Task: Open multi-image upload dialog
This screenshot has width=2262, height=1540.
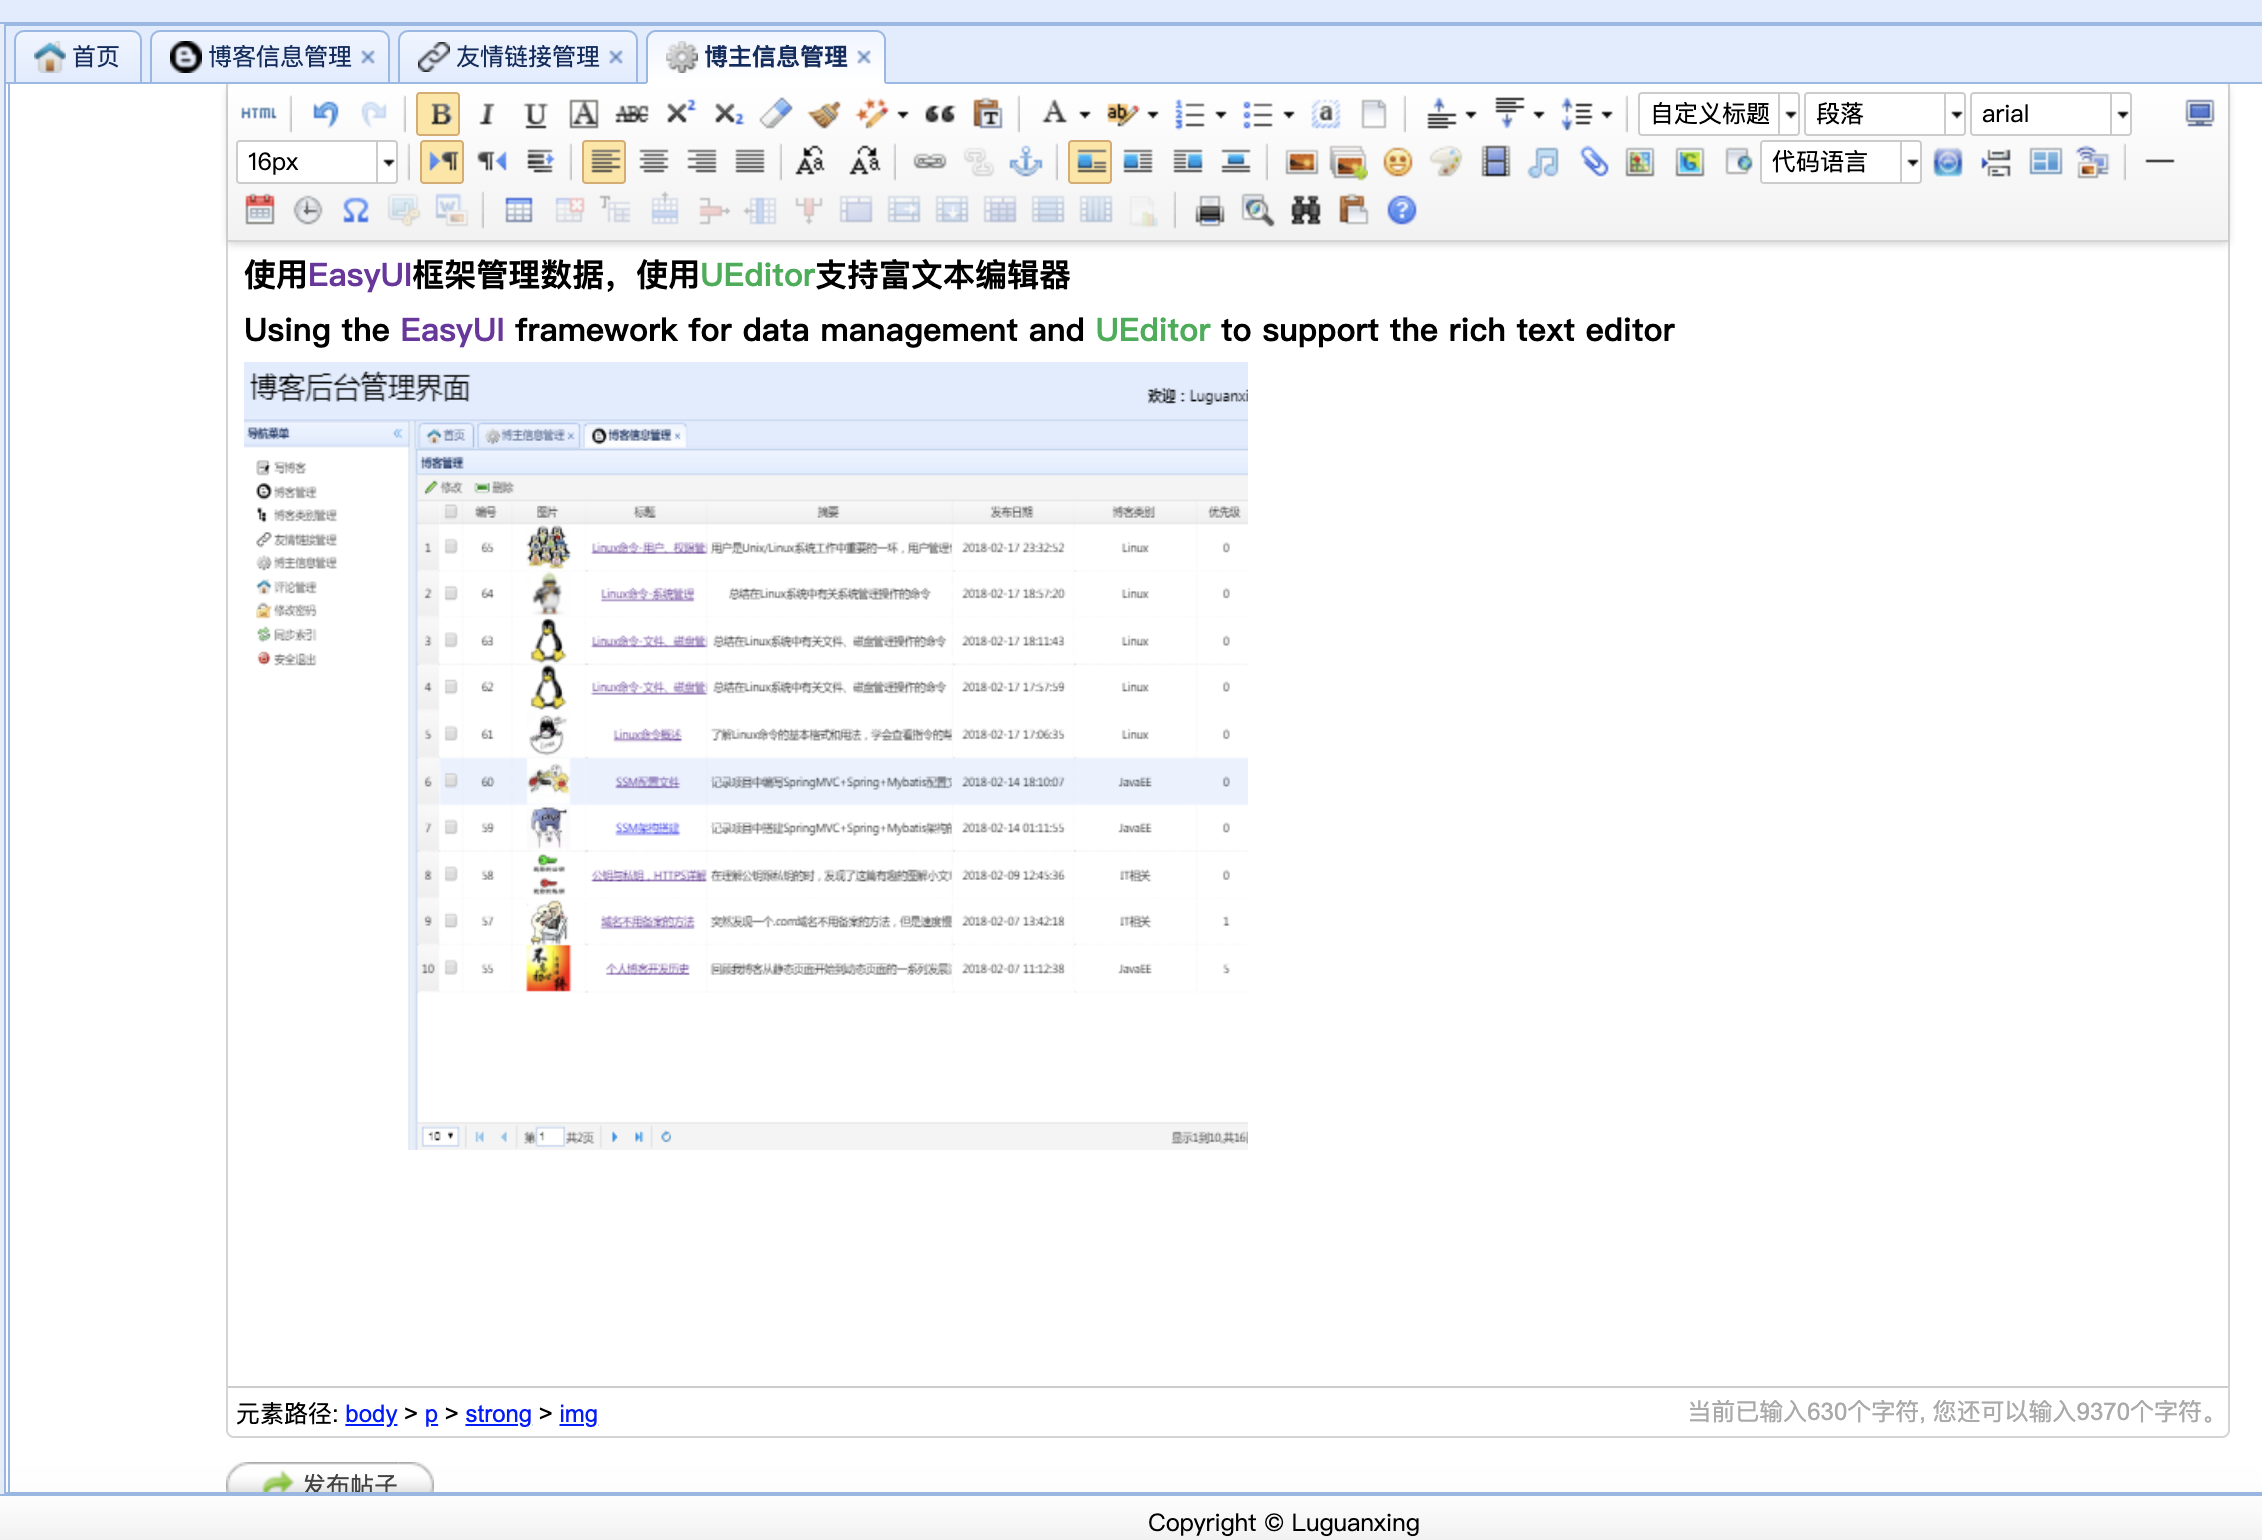Action: [1349, 162]
